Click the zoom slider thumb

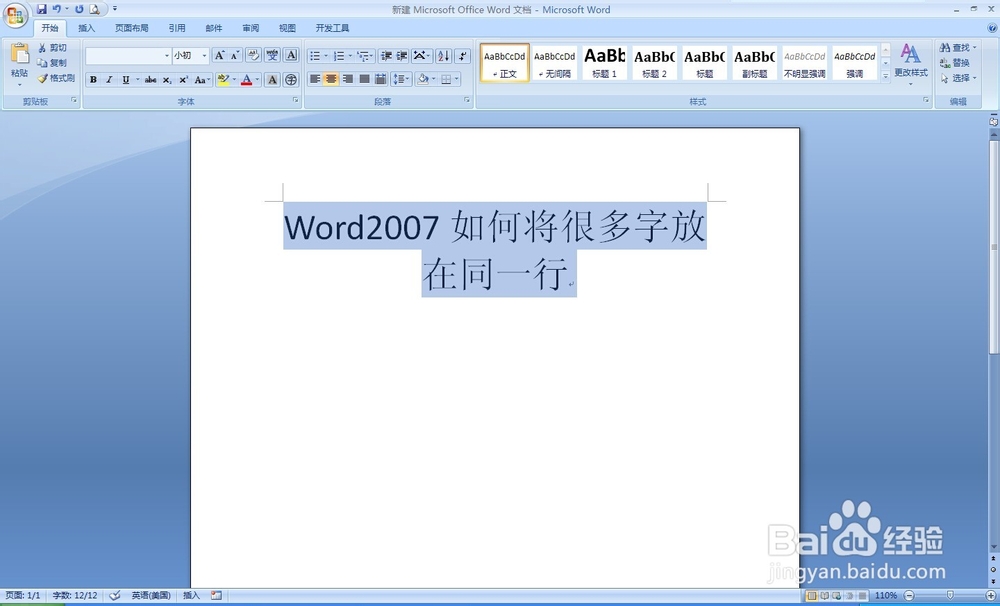950,595
